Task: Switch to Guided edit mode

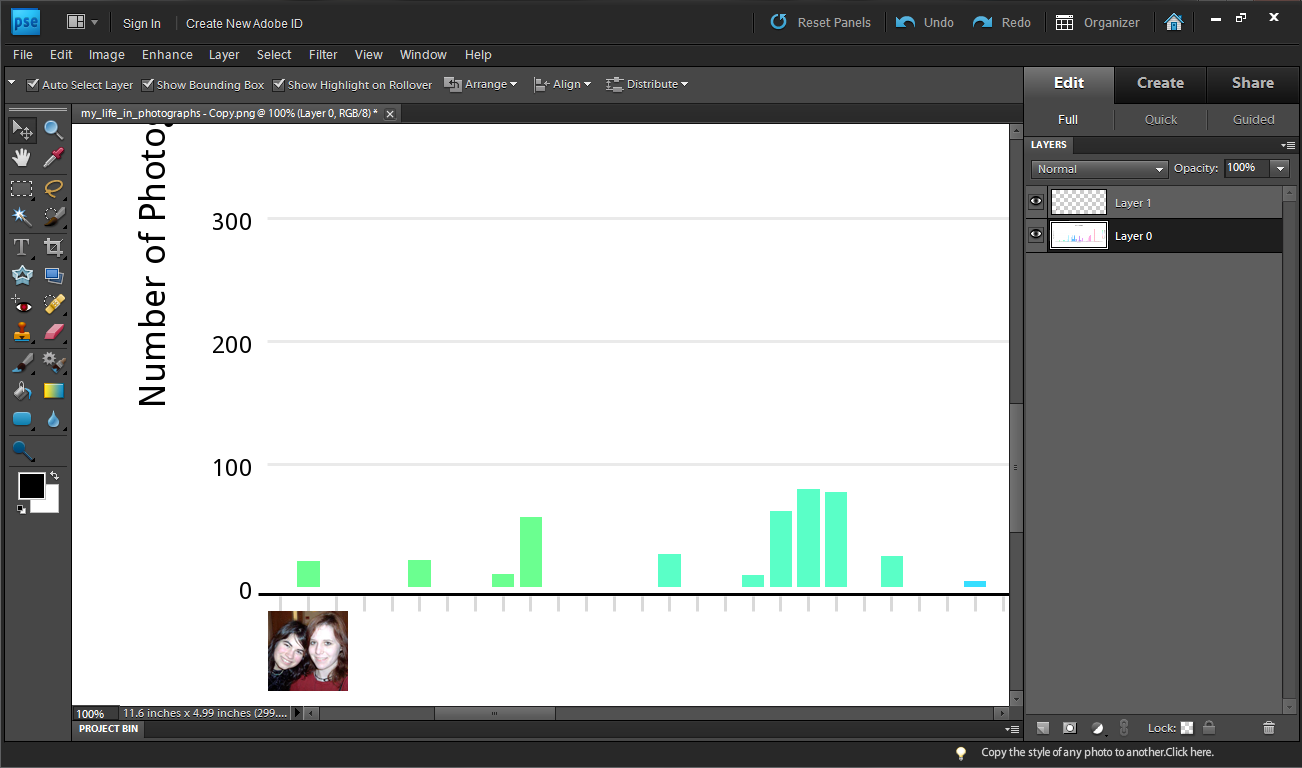Action: (1253, 119)
